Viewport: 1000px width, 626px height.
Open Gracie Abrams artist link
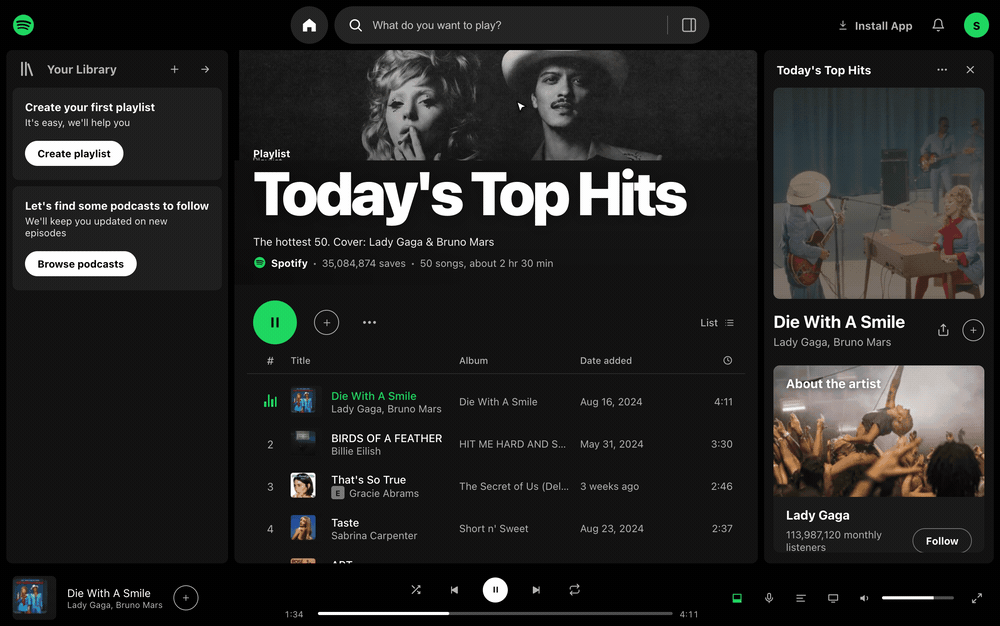pyautogui.click(x=384, y=493)
